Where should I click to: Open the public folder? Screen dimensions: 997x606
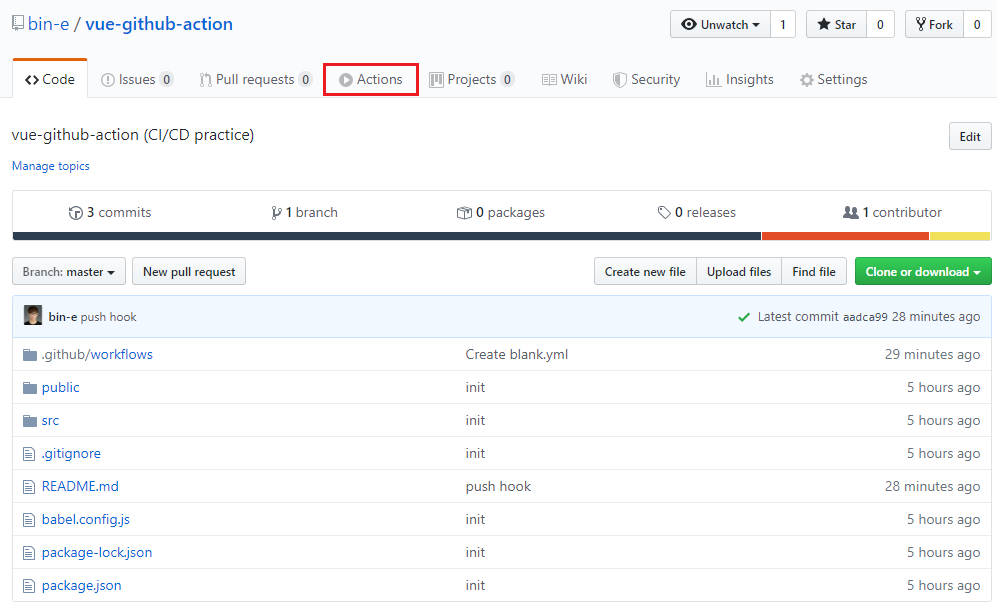tap(60, 388)
